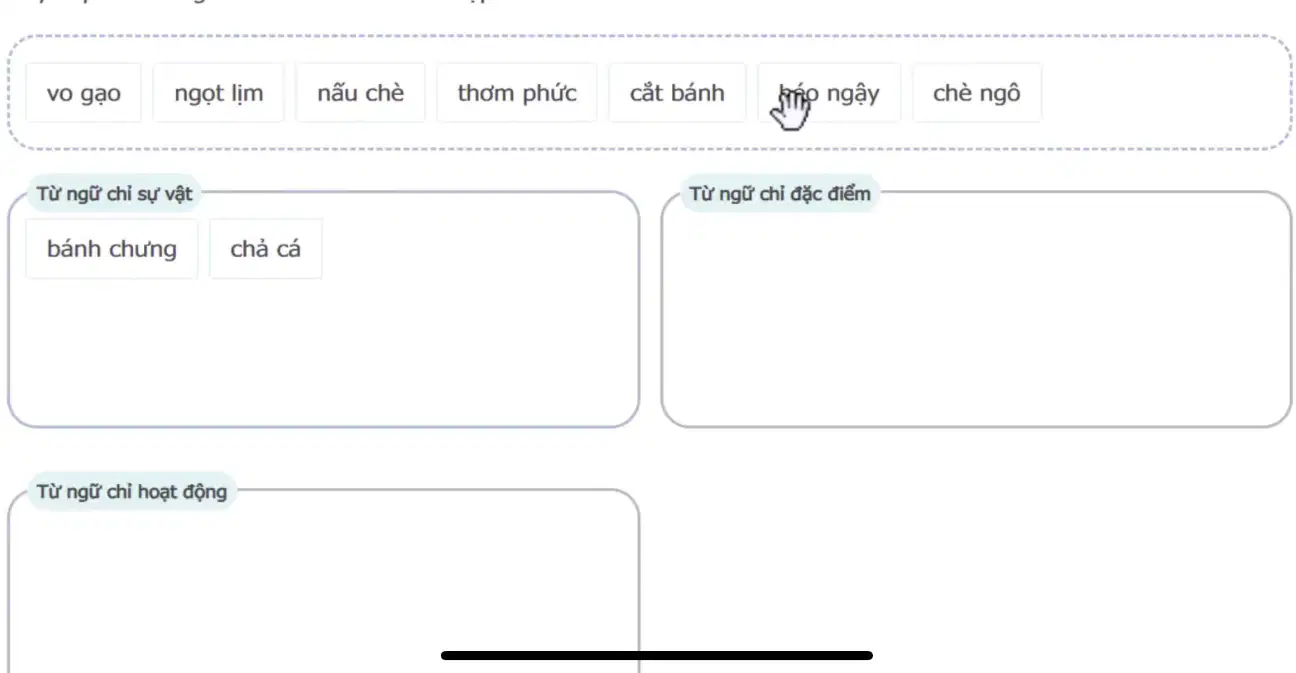Click the "Từ ngữ chỉ sự vật" label

tap(115, 193)
